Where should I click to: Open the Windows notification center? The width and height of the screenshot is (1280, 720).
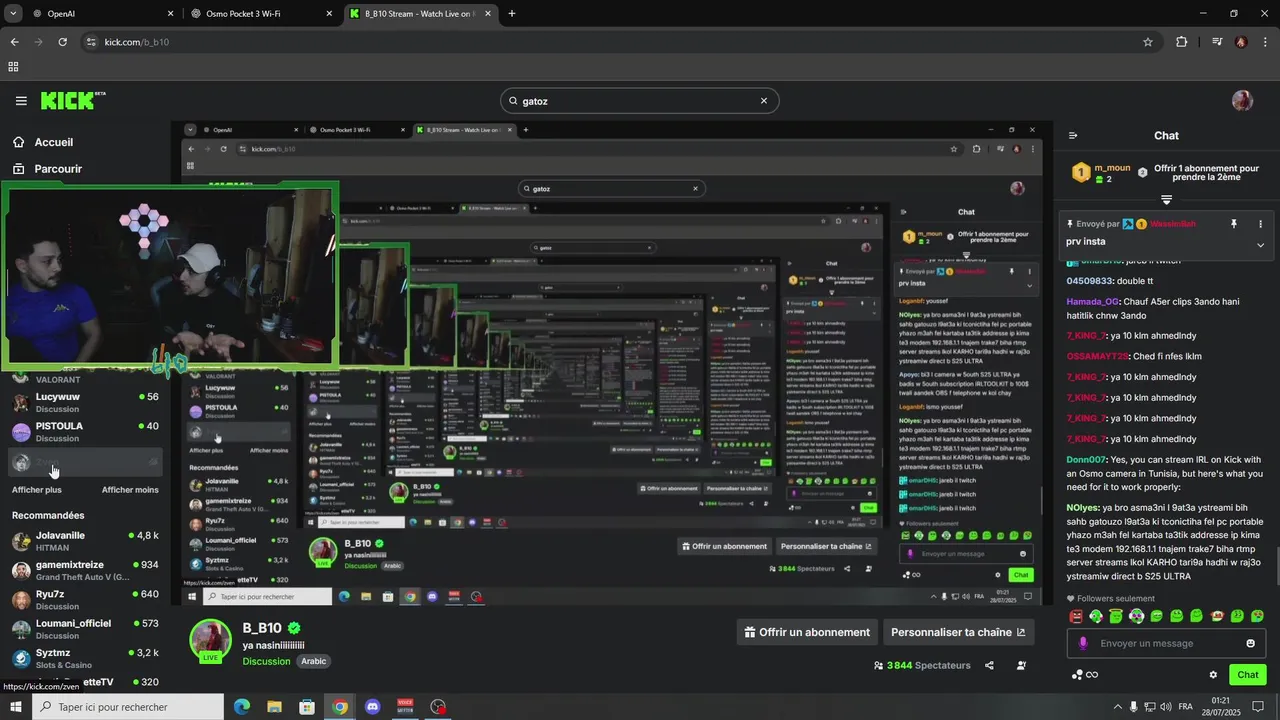point(1258,707)
